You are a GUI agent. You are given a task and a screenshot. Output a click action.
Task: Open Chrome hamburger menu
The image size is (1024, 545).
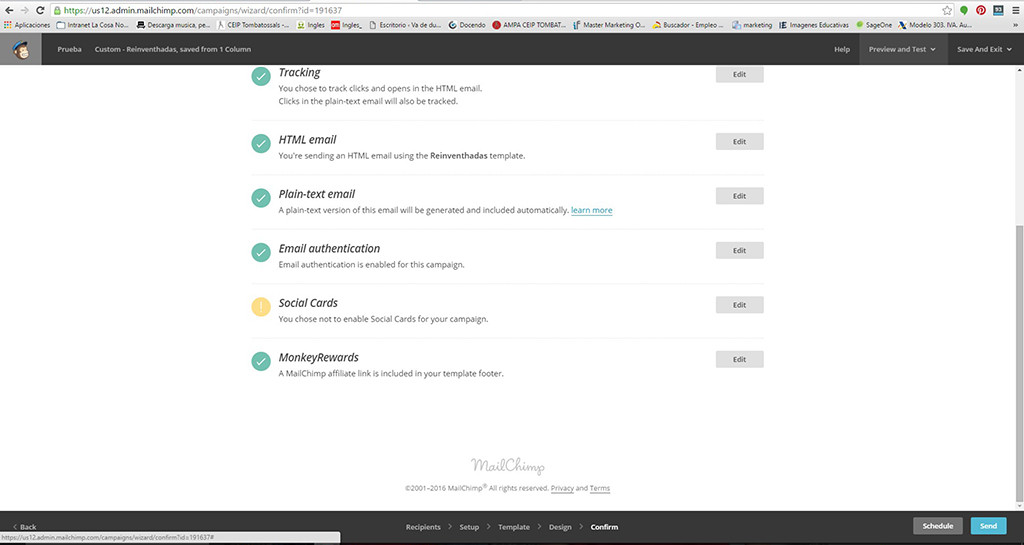point(1016,10)
